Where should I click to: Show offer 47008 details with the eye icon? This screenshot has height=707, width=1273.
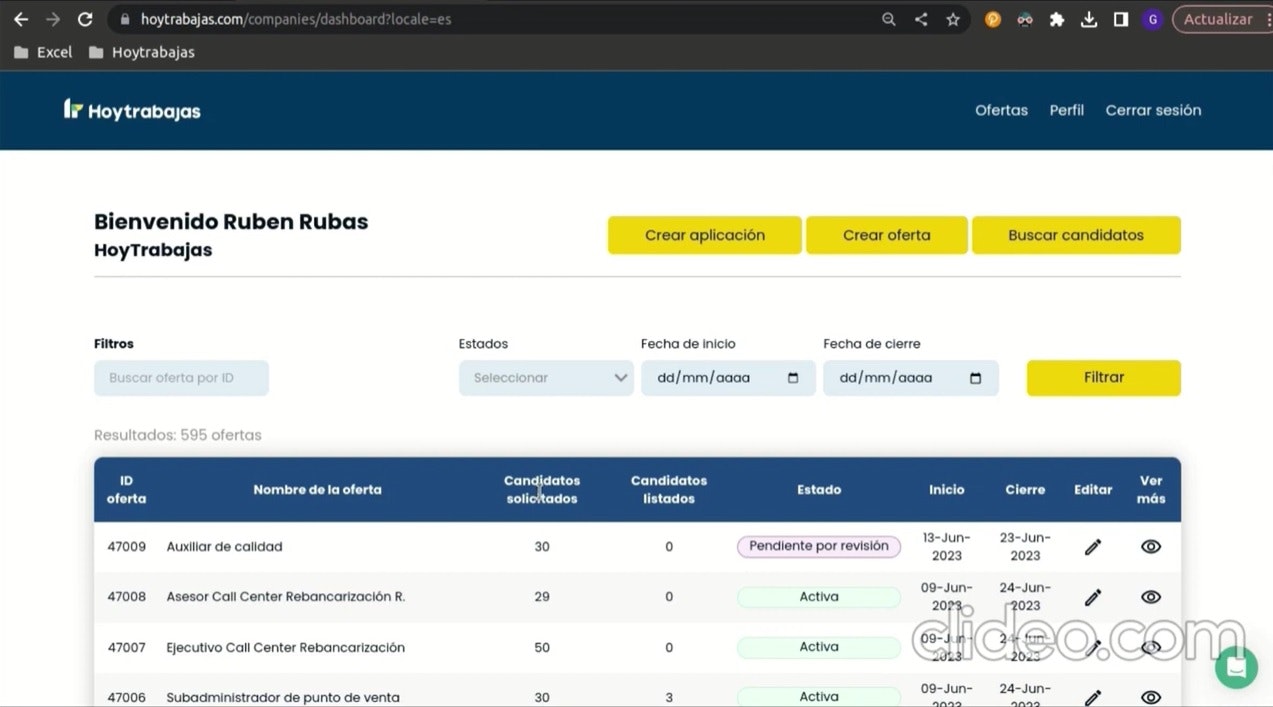1151,597
